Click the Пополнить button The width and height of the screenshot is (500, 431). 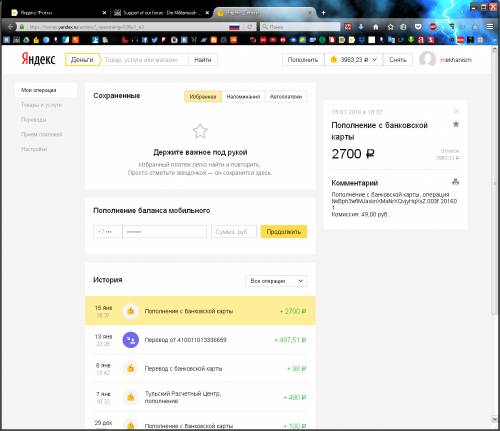[x=303, y=60]
